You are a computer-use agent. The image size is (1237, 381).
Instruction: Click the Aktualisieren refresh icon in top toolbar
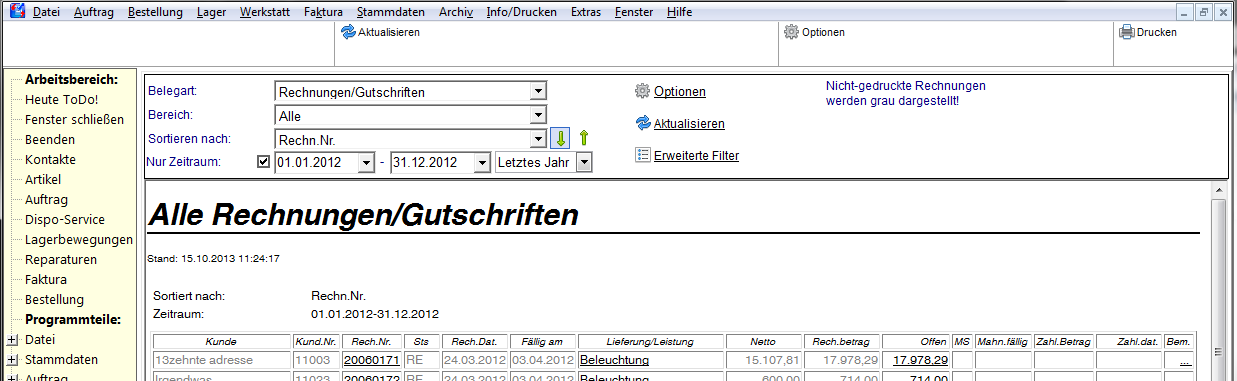coord(348,32)
